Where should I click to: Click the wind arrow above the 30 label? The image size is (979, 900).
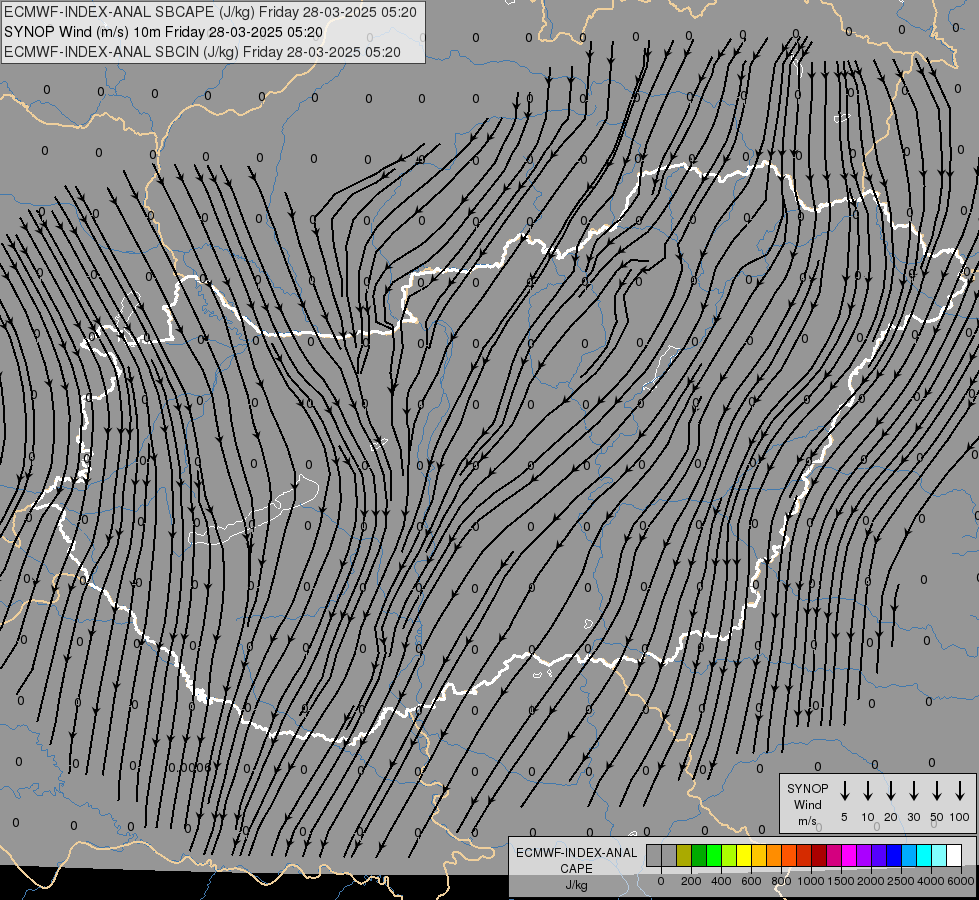coord(913,790)
